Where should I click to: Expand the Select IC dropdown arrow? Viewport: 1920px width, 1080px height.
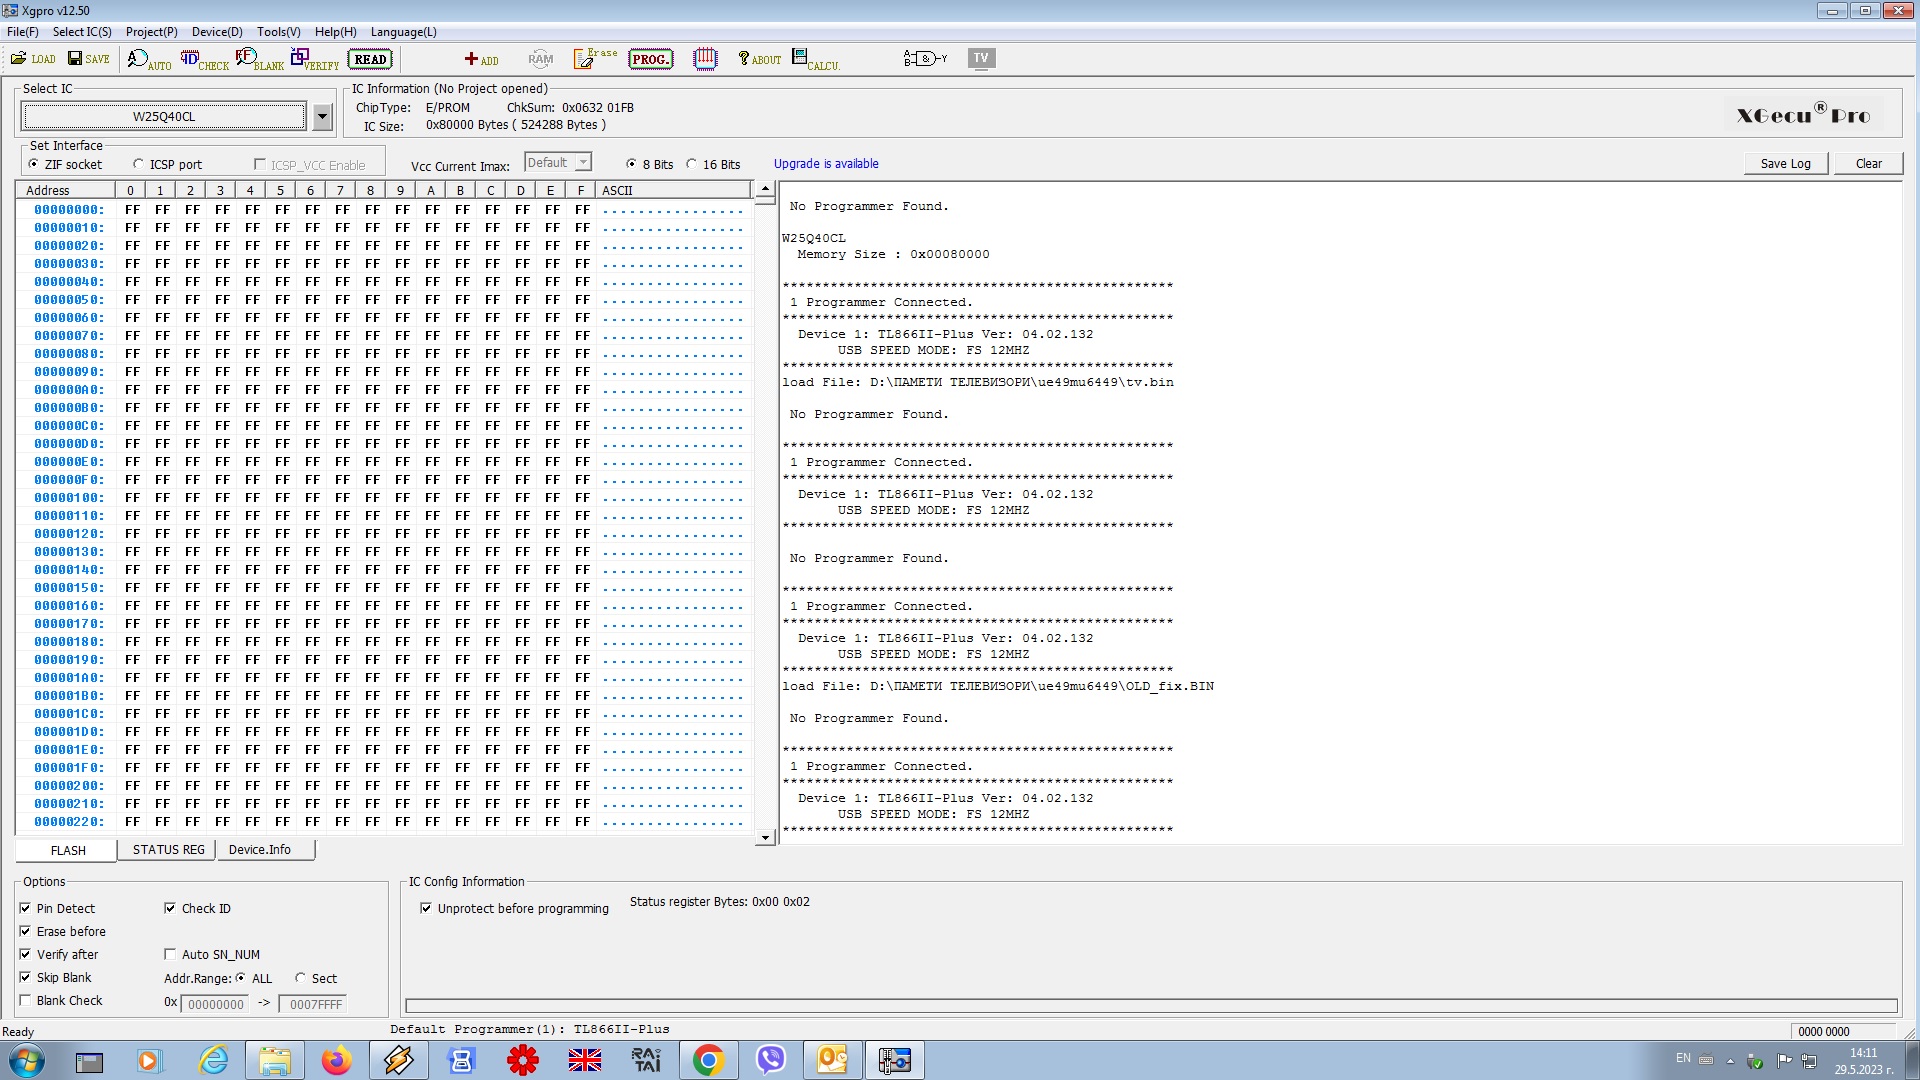[322, 117]
